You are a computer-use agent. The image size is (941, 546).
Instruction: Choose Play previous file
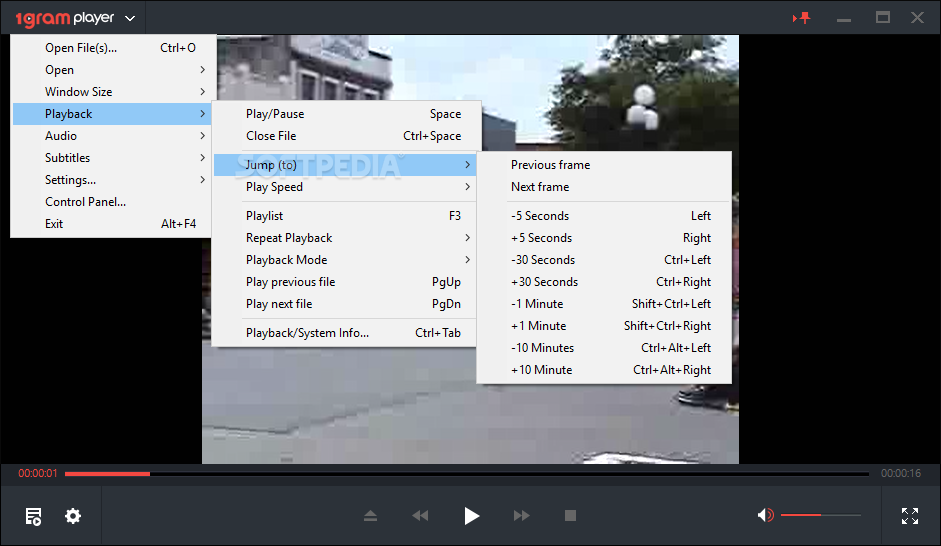tap(345, 282)
